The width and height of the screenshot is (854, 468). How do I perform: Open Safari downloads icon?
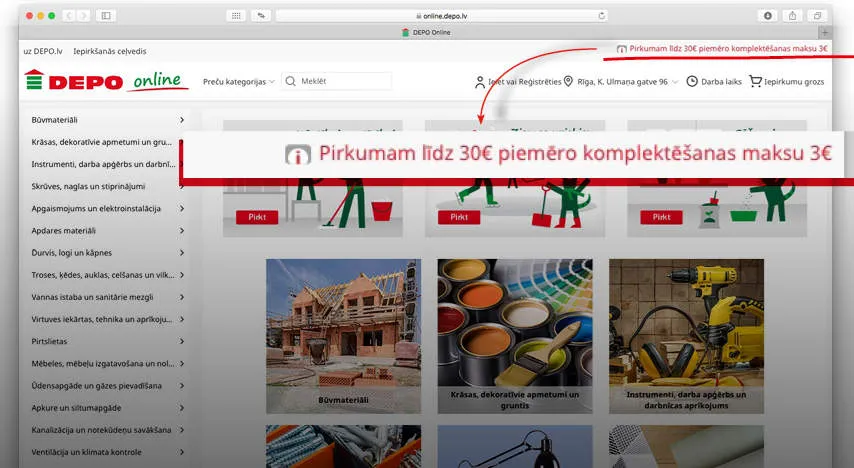click(767, 16)
